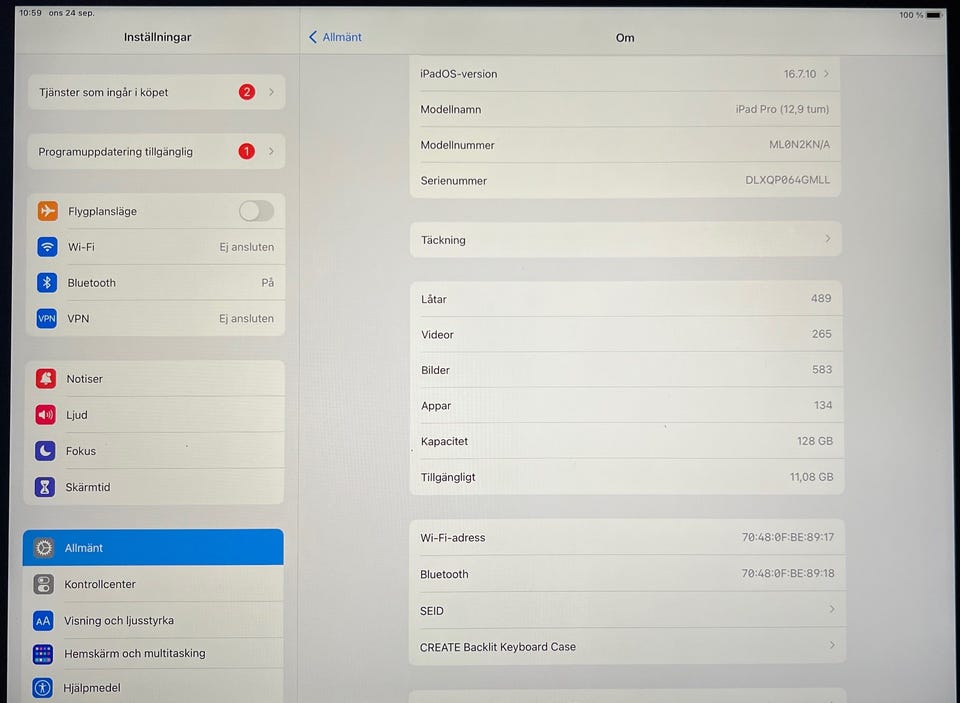Tap the battery icon in status bar
The height and width of the screenshot is (703, 960).
point(934,15)
